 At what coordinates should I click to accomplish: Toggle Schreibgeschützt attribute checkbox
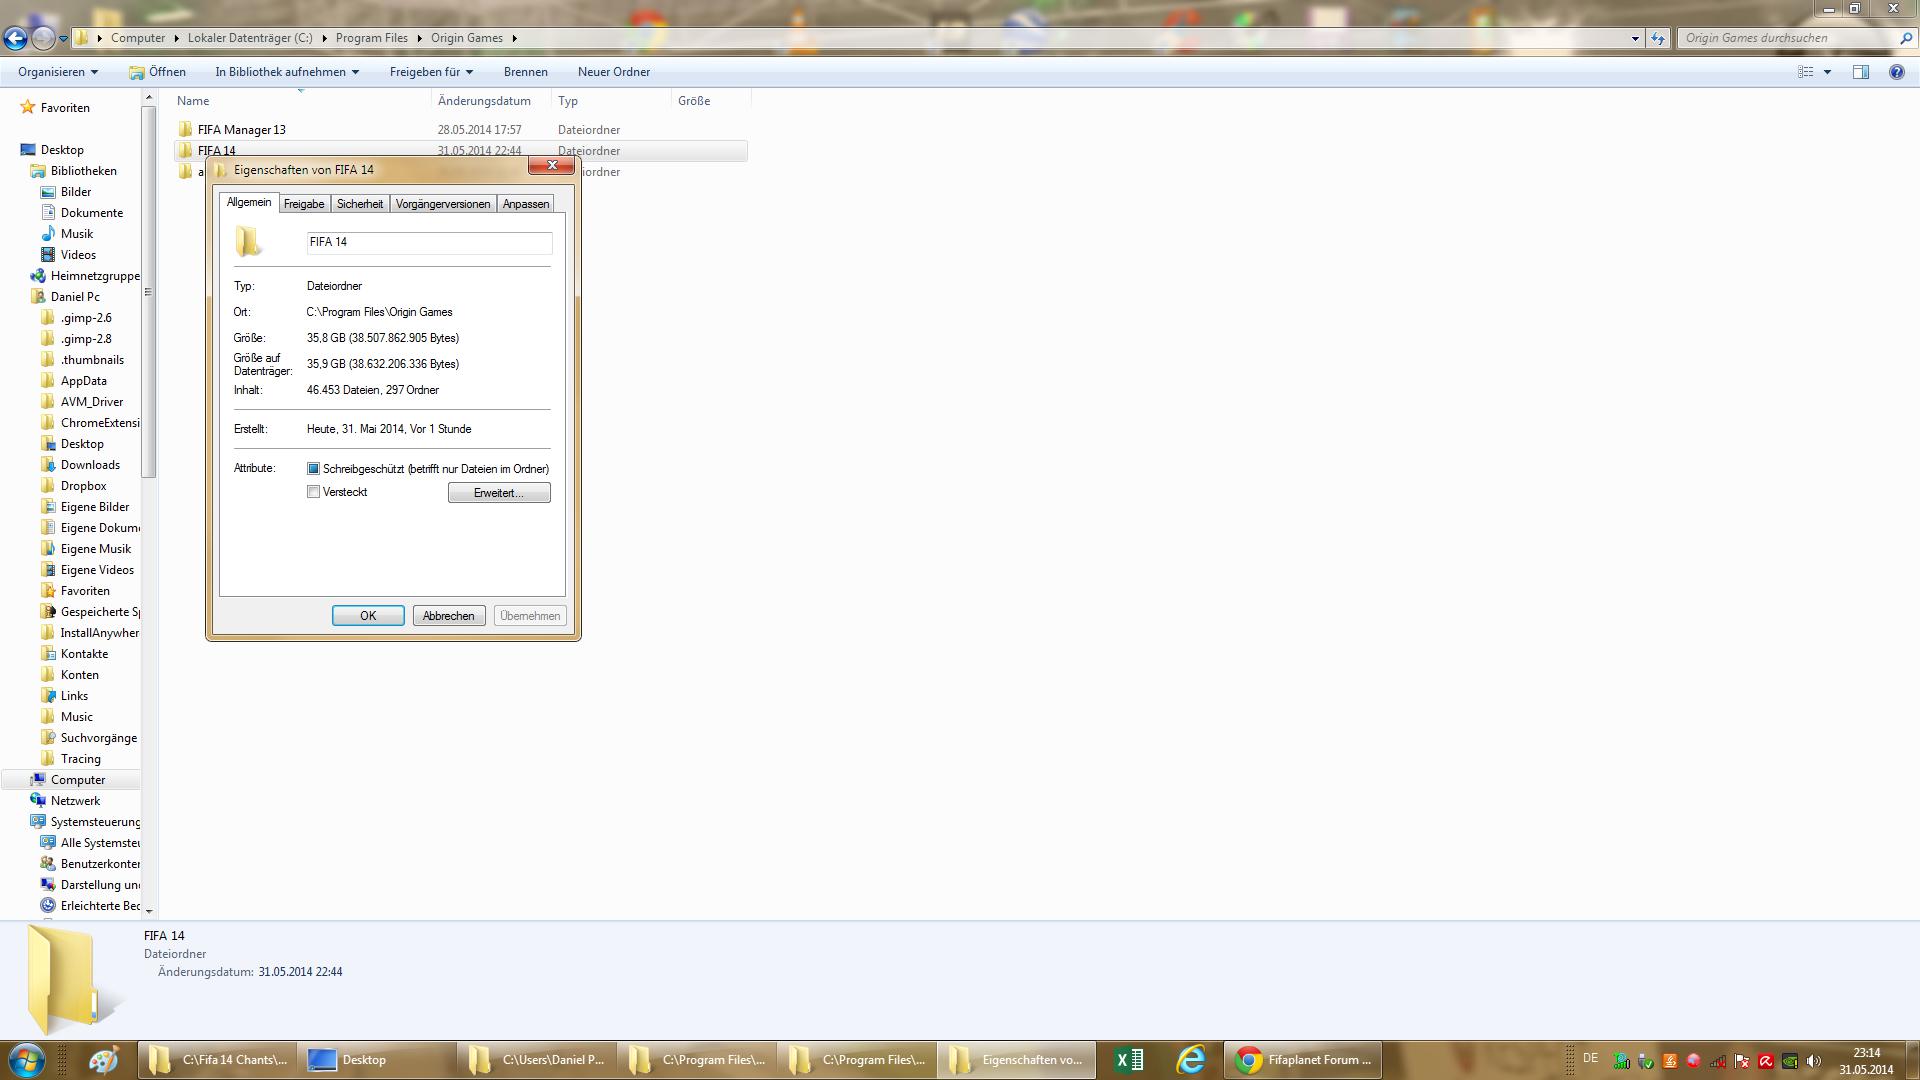(x=313, y=469)
